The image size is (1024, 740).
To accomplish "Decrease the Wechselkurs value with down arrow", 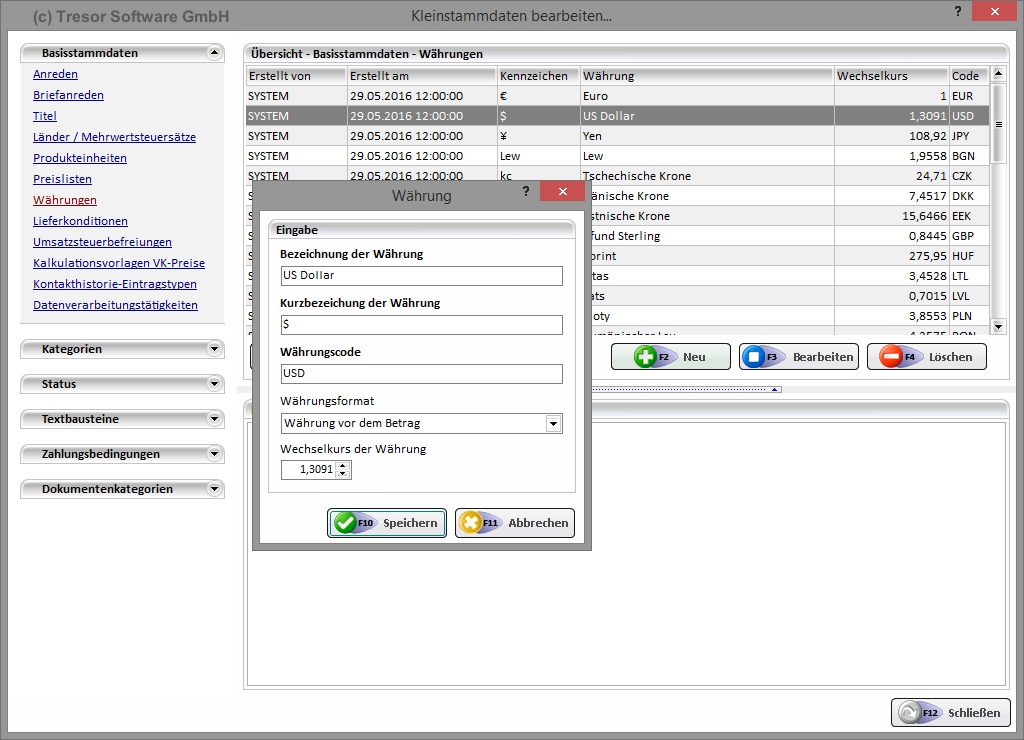I will pos(343,474).
